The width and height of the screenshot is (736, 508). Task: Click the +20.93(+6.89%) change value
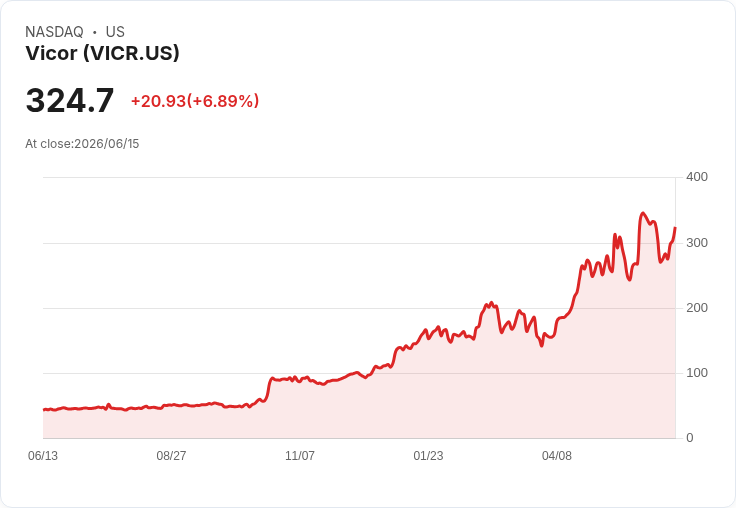195,101
